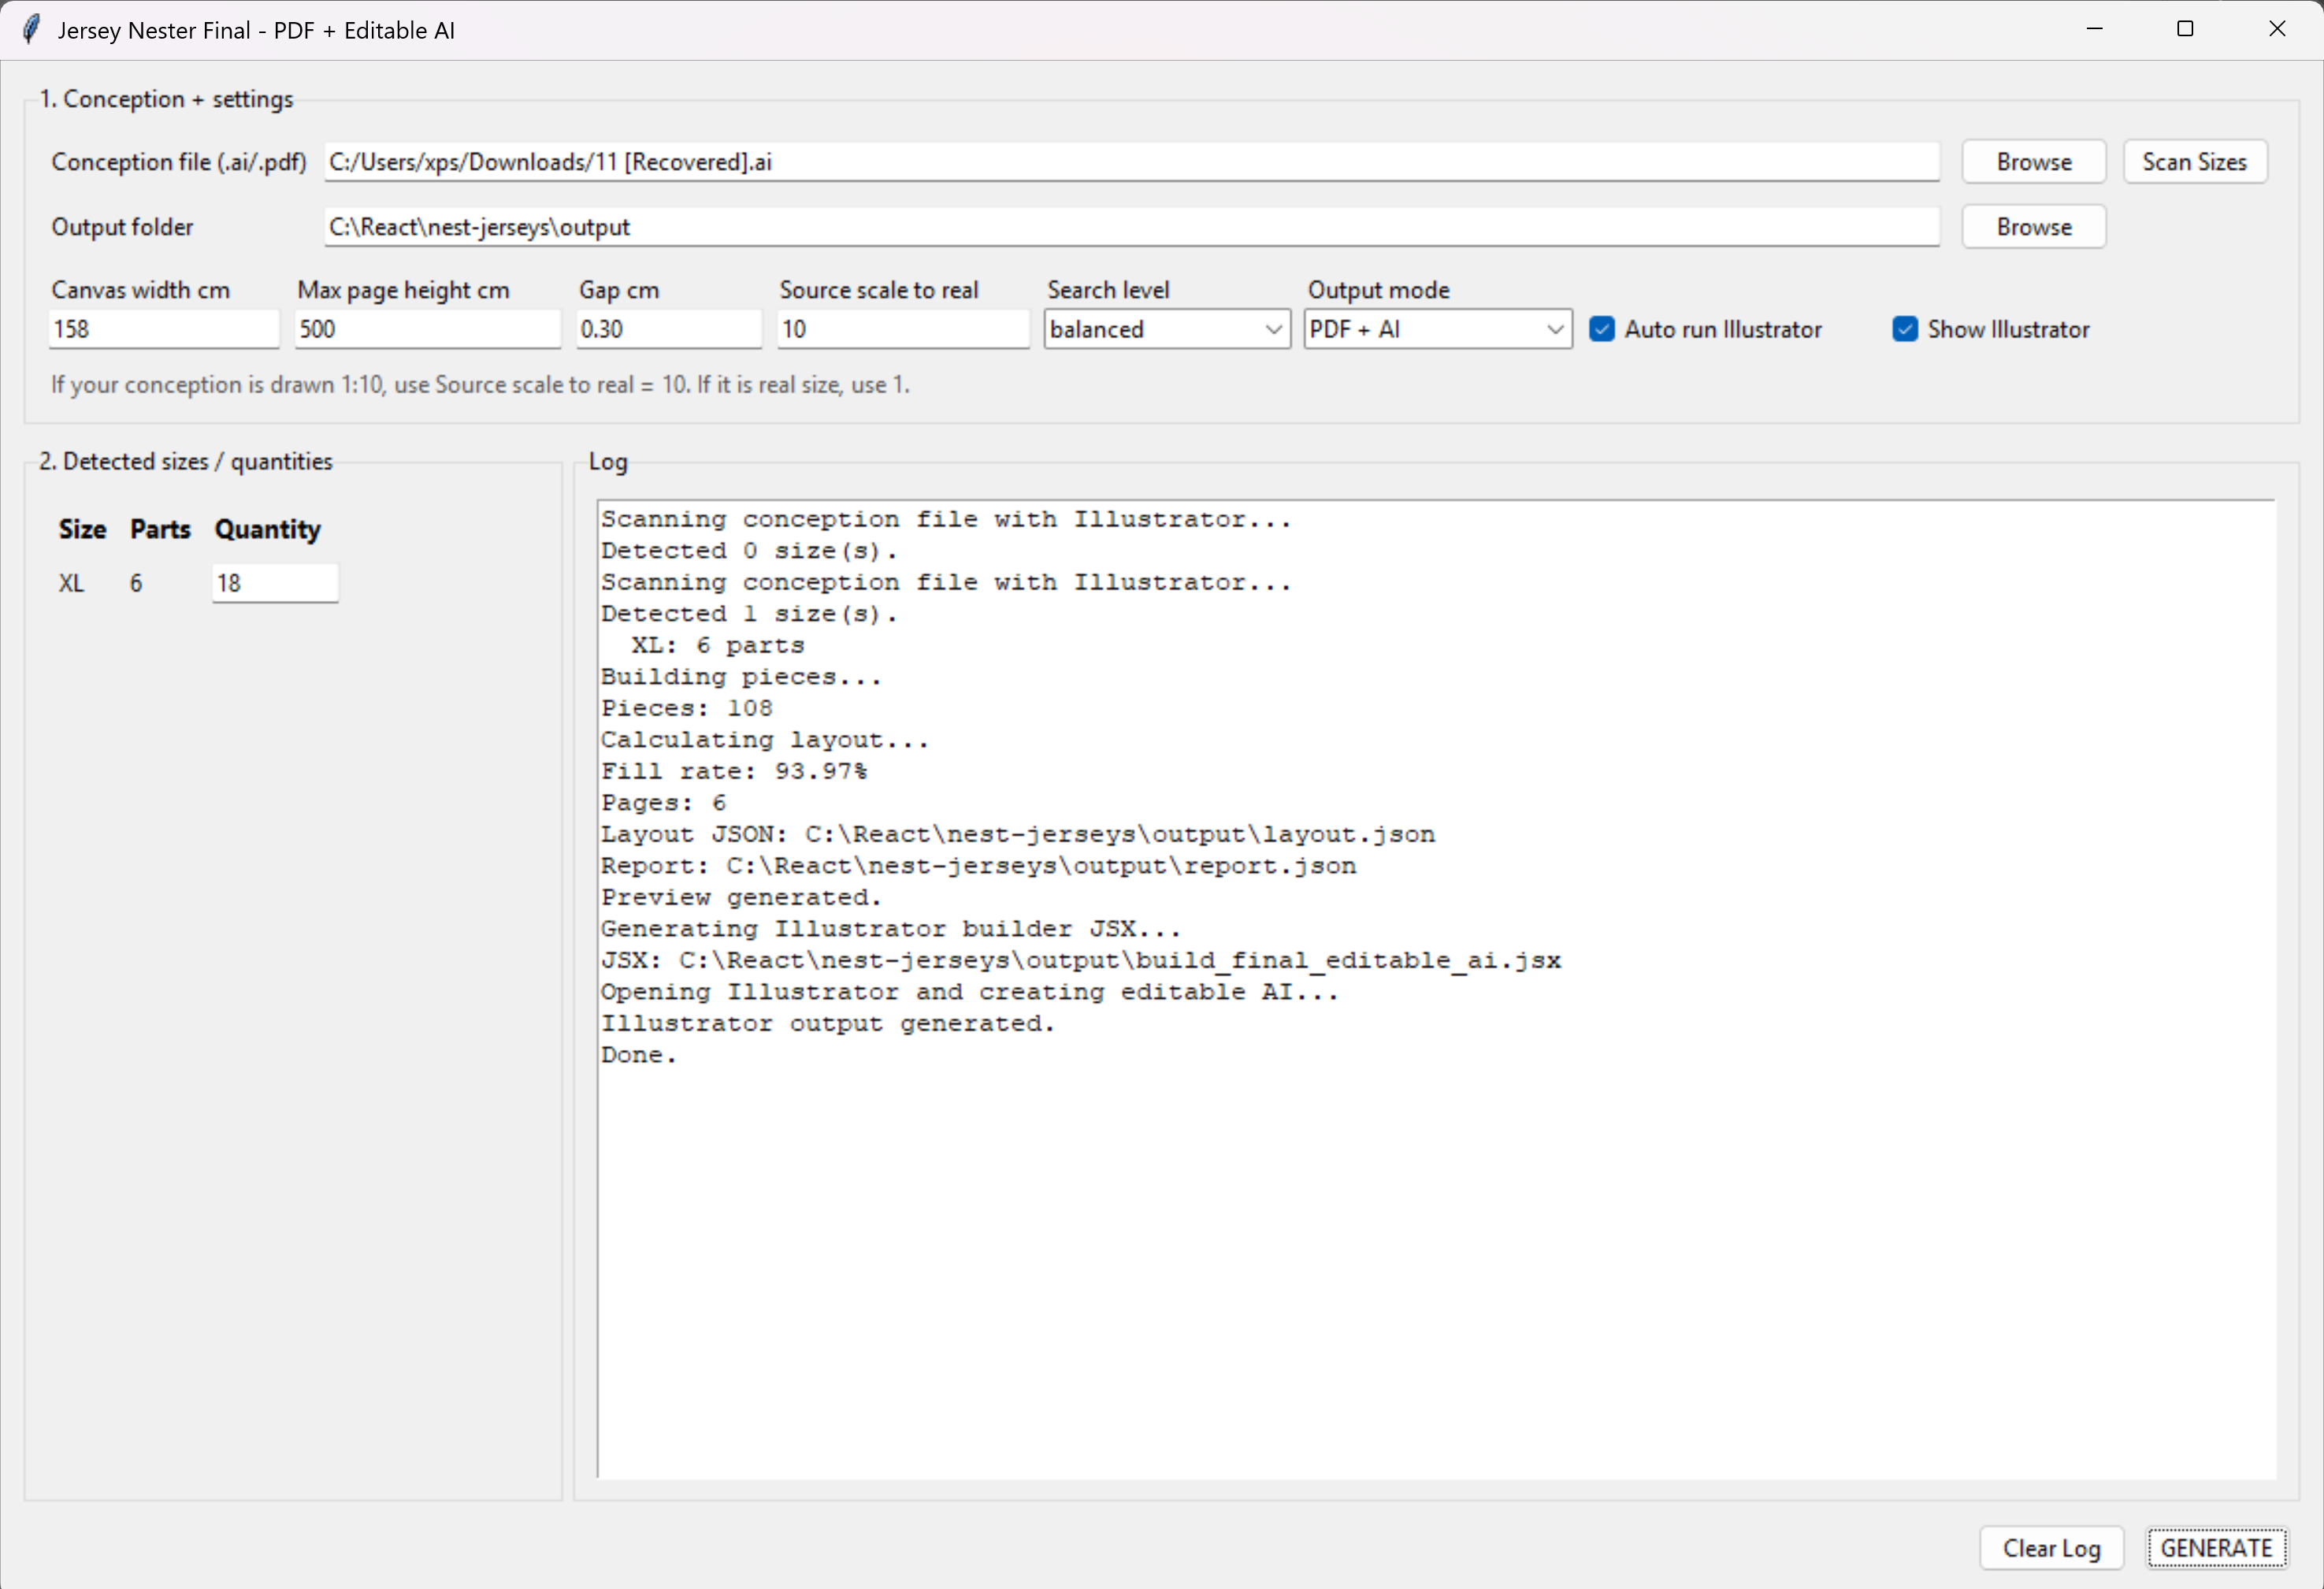Click the Size column header
The width and height of the screenshot is (2324, 1589).
point(82,529)
